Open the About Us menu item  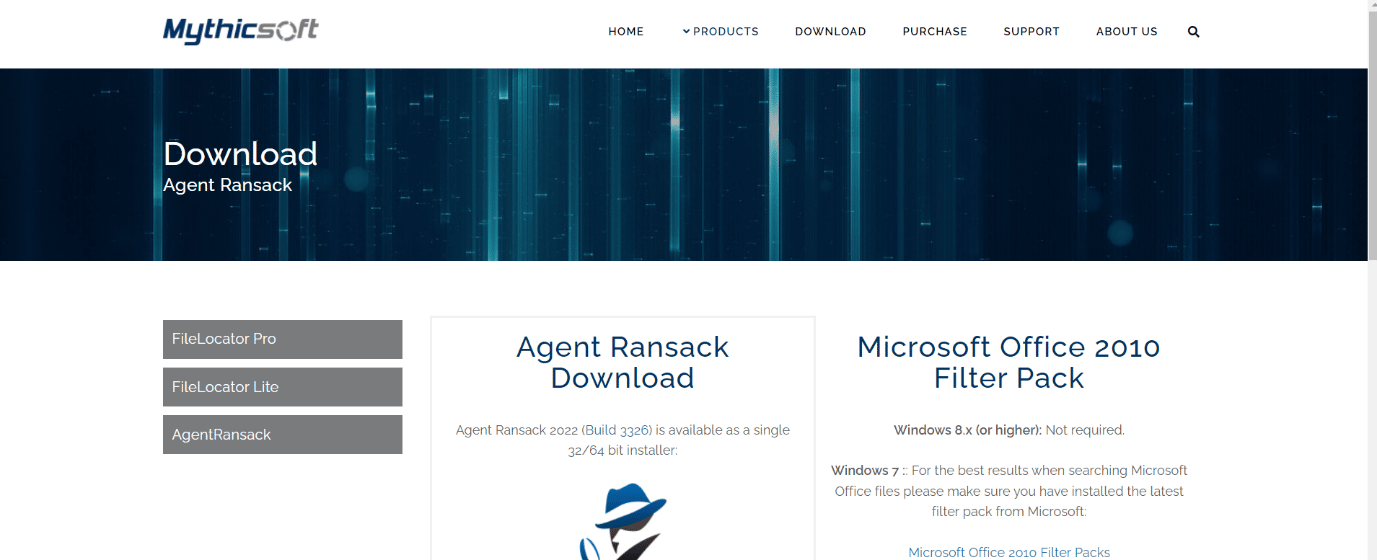1126,32
